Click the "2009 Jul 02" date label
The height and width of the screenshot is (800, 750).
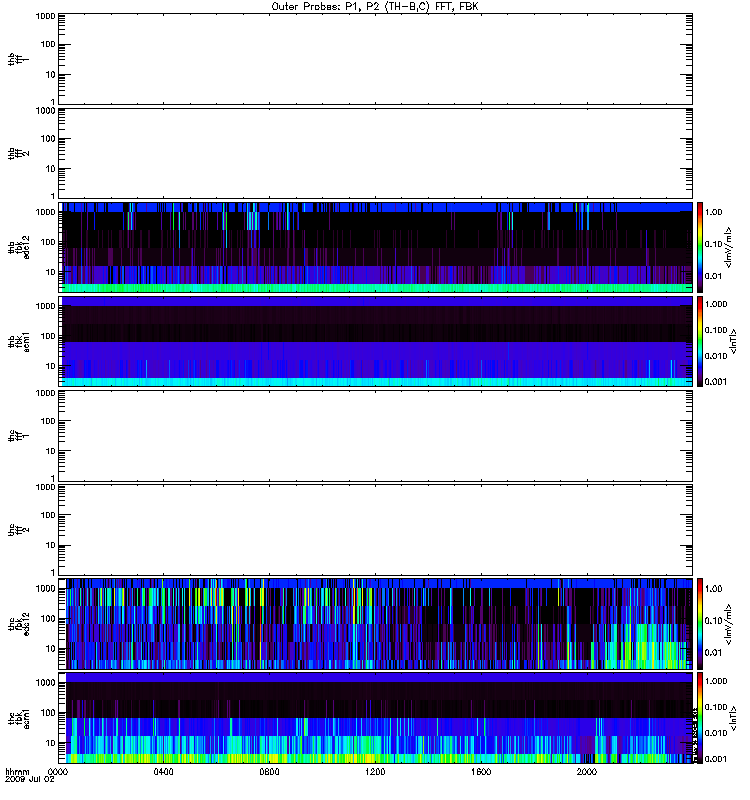click(x=30, y=780)
